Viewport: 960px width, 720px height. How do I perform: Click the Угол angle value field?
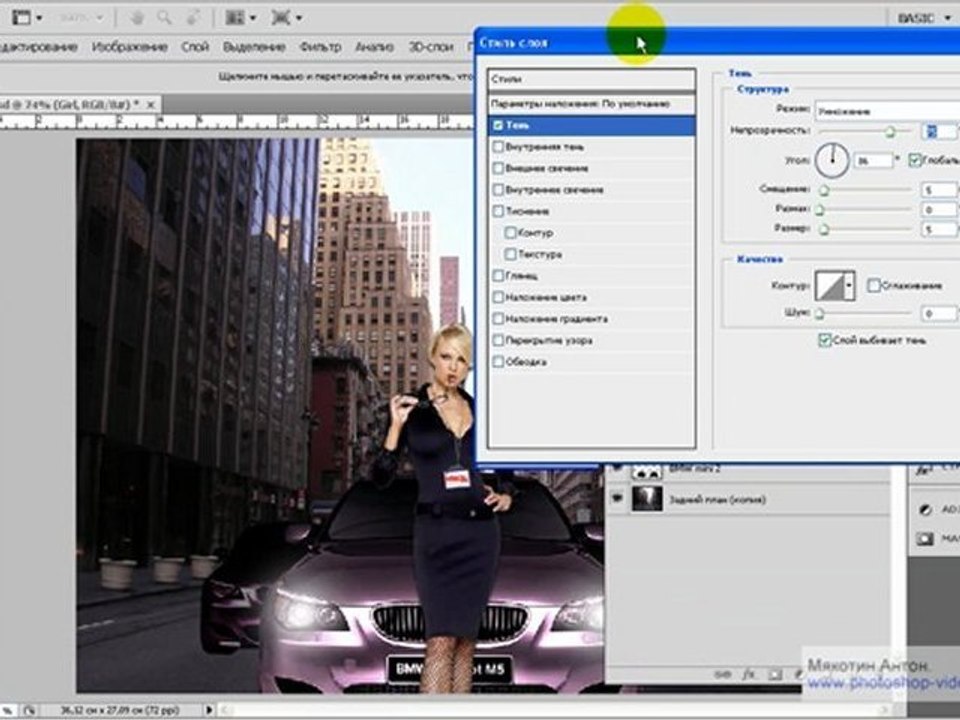874,161
